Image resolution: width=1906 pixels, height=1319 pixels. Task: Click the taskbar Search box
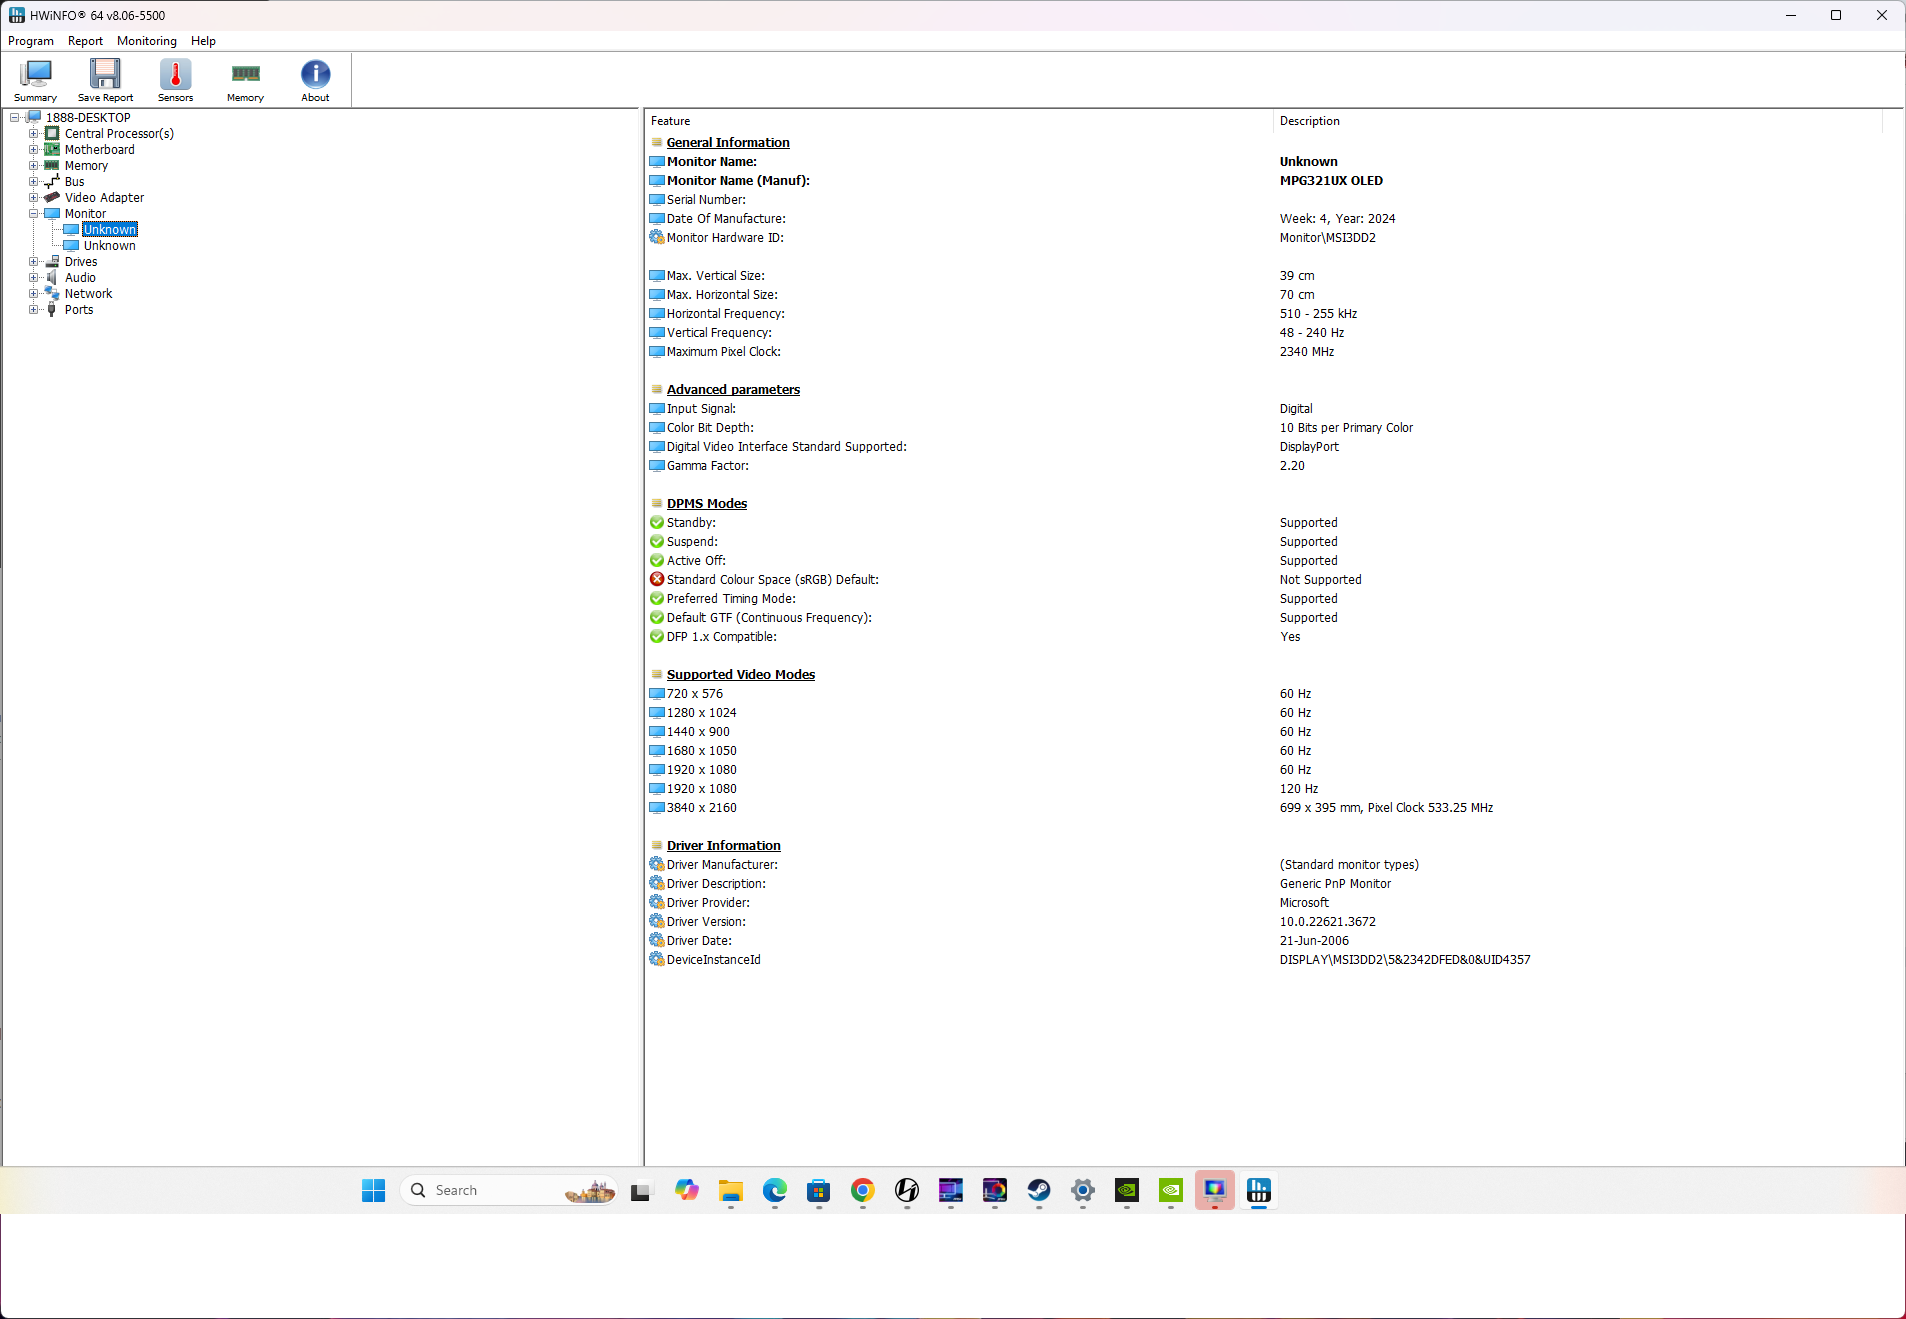click(508, 1190)
